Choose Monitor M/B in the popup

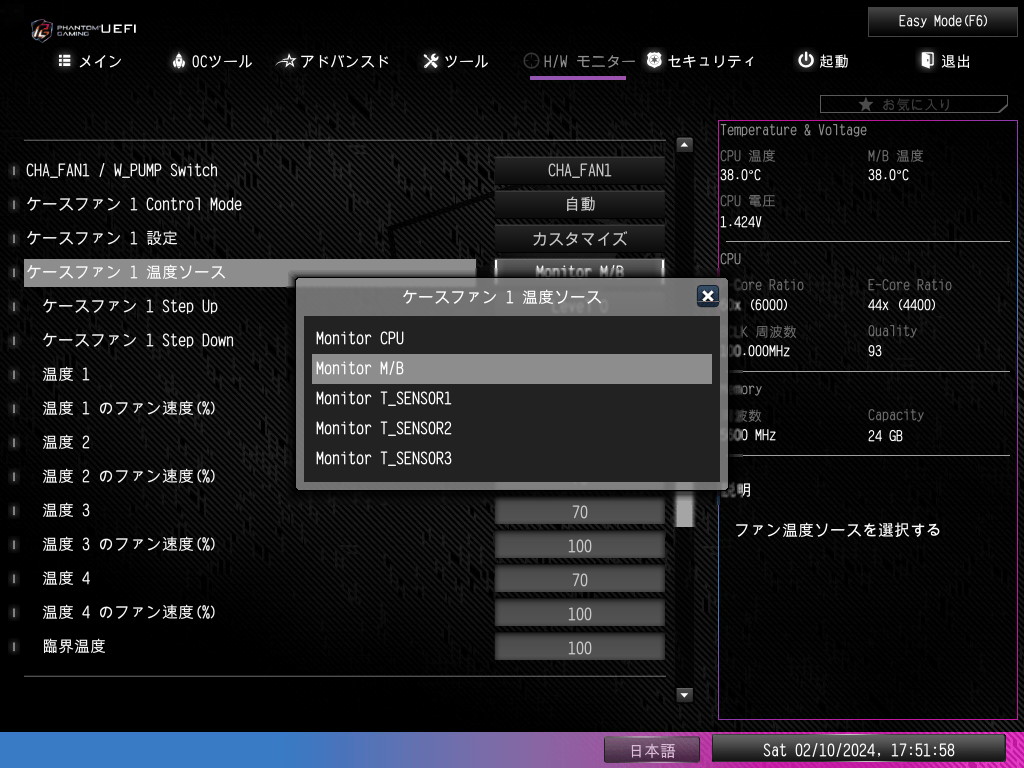click(x=511, y=369)
